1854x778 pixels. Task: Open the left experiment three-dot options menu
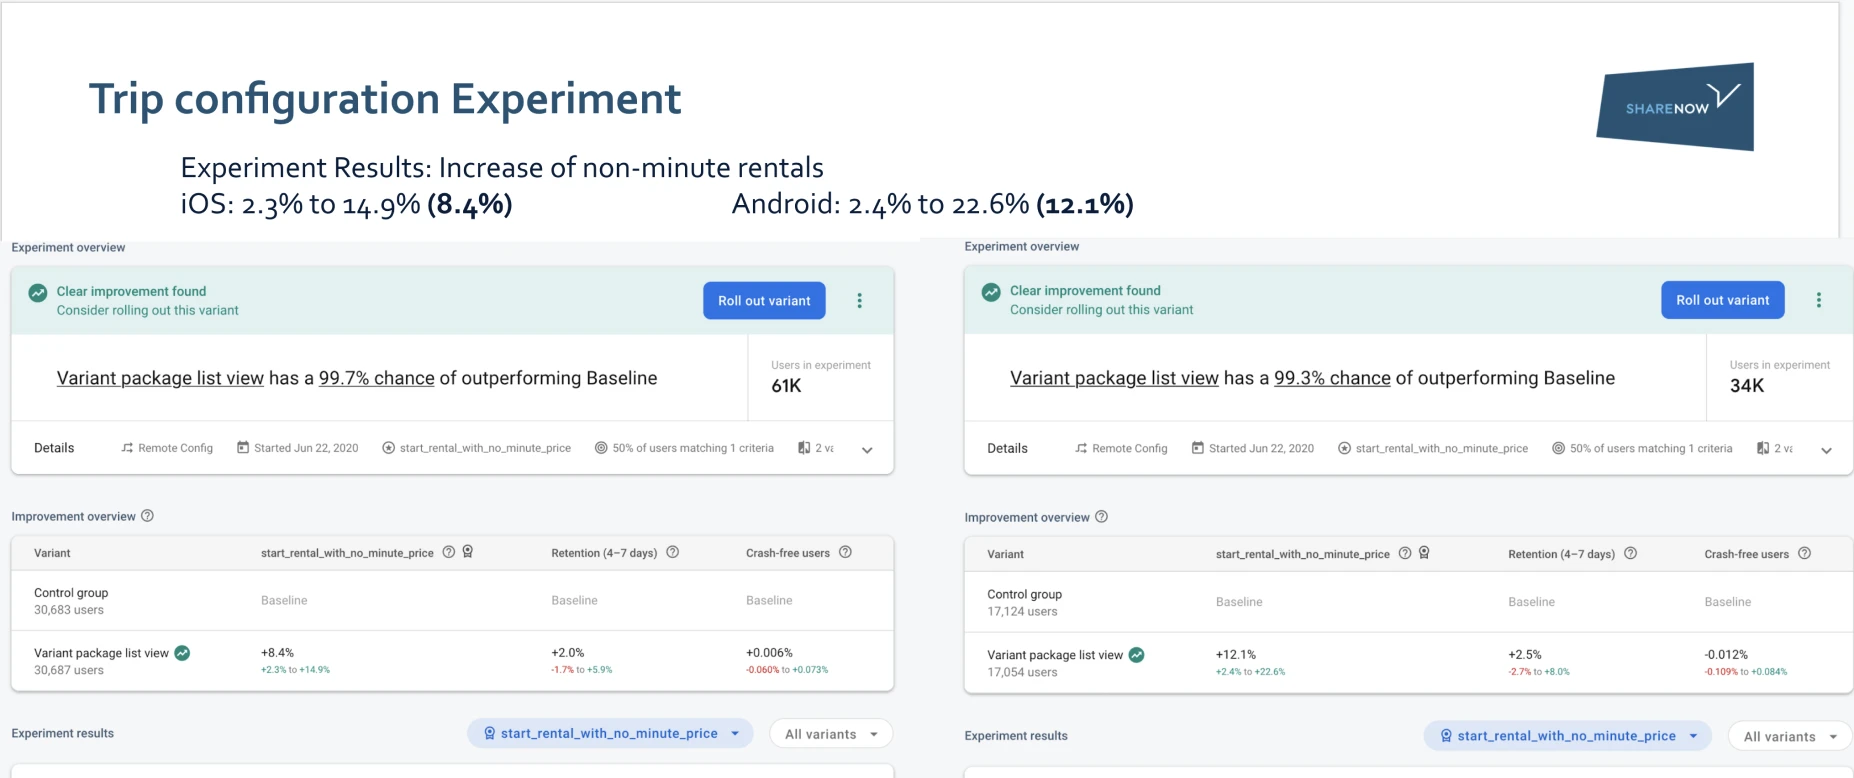[859, 301]
